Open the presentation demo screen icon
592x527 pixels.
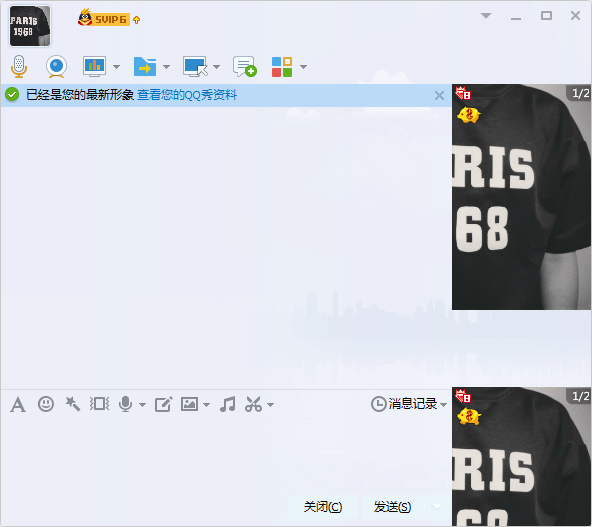tap(94, 67)
